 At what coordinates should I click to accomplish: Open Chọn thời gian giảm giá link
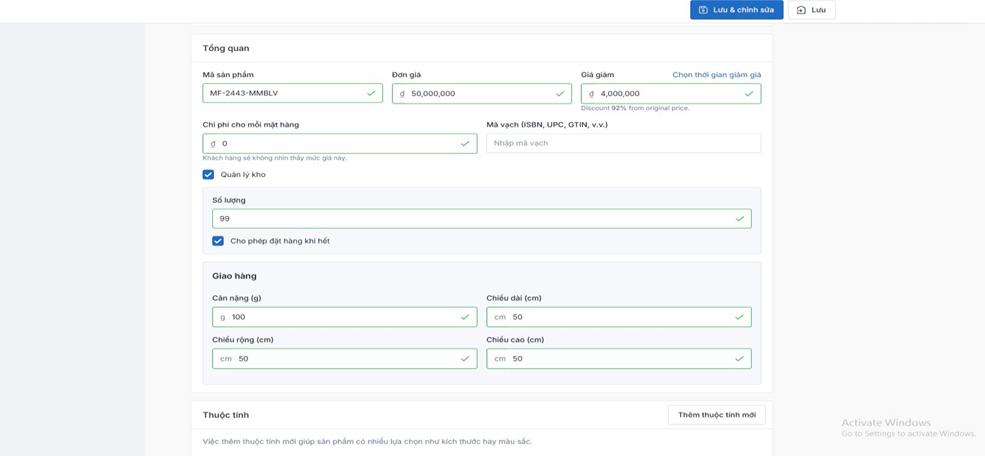[x=716, y=75]
